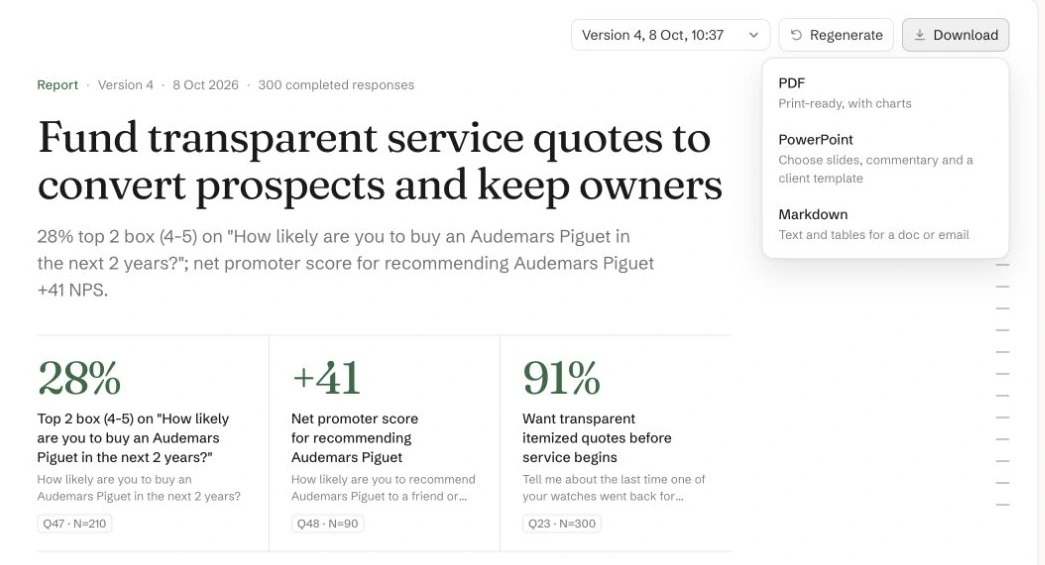Click the Download button
The height and width of the screenshot is (565, 1045).
pos(955,35)
